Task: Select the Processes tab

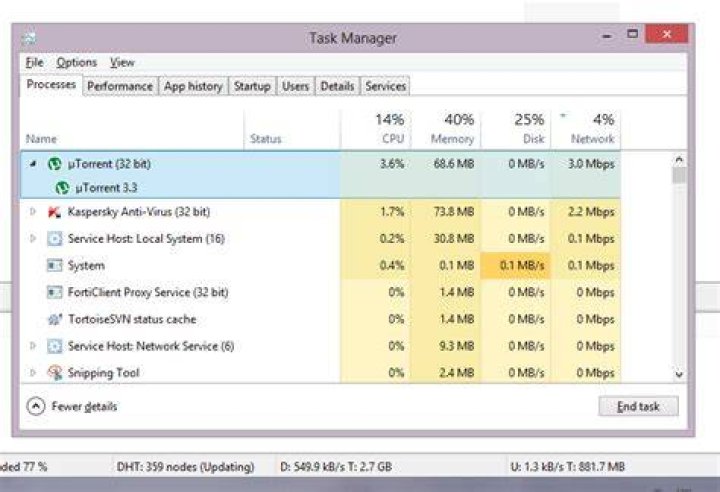Action: click(x=51, y=85)
